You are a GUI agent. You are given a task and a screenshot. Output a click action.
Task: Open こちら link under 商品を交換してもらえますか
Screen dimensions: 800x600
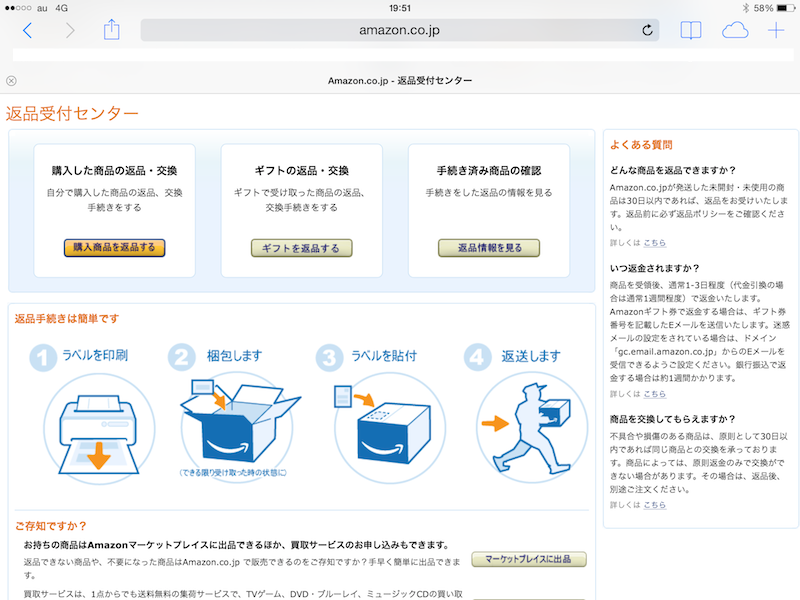(x=654, y=505)
